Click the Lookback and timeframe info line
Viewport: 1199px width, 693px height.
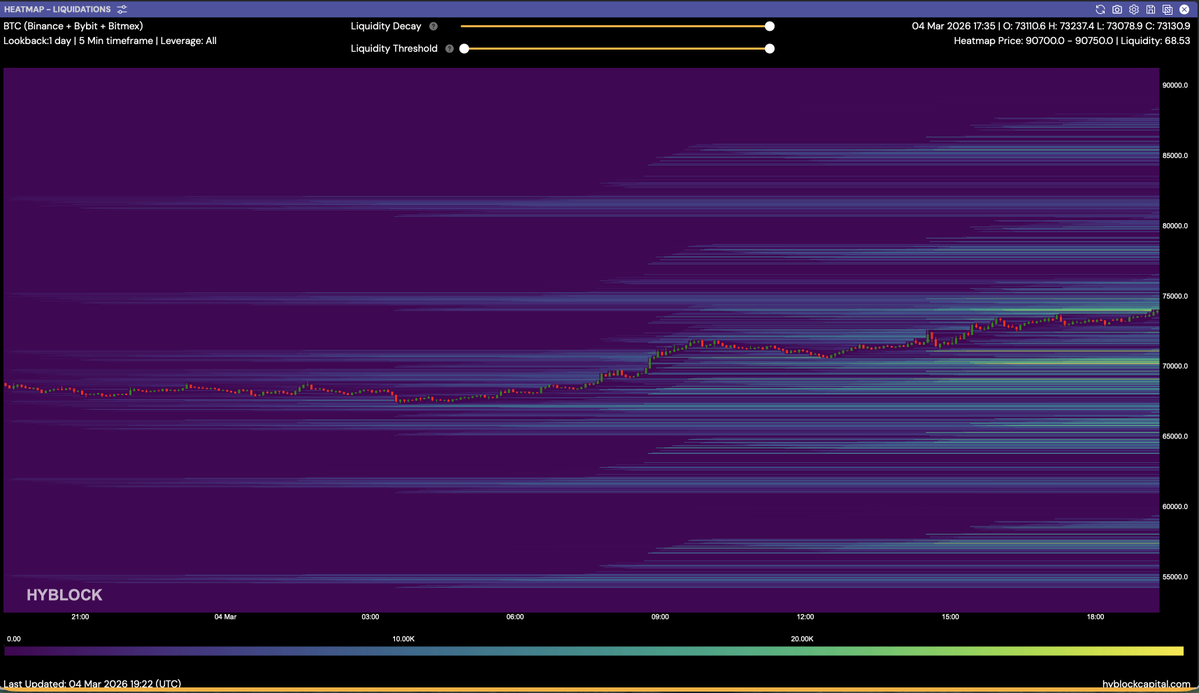110,41
